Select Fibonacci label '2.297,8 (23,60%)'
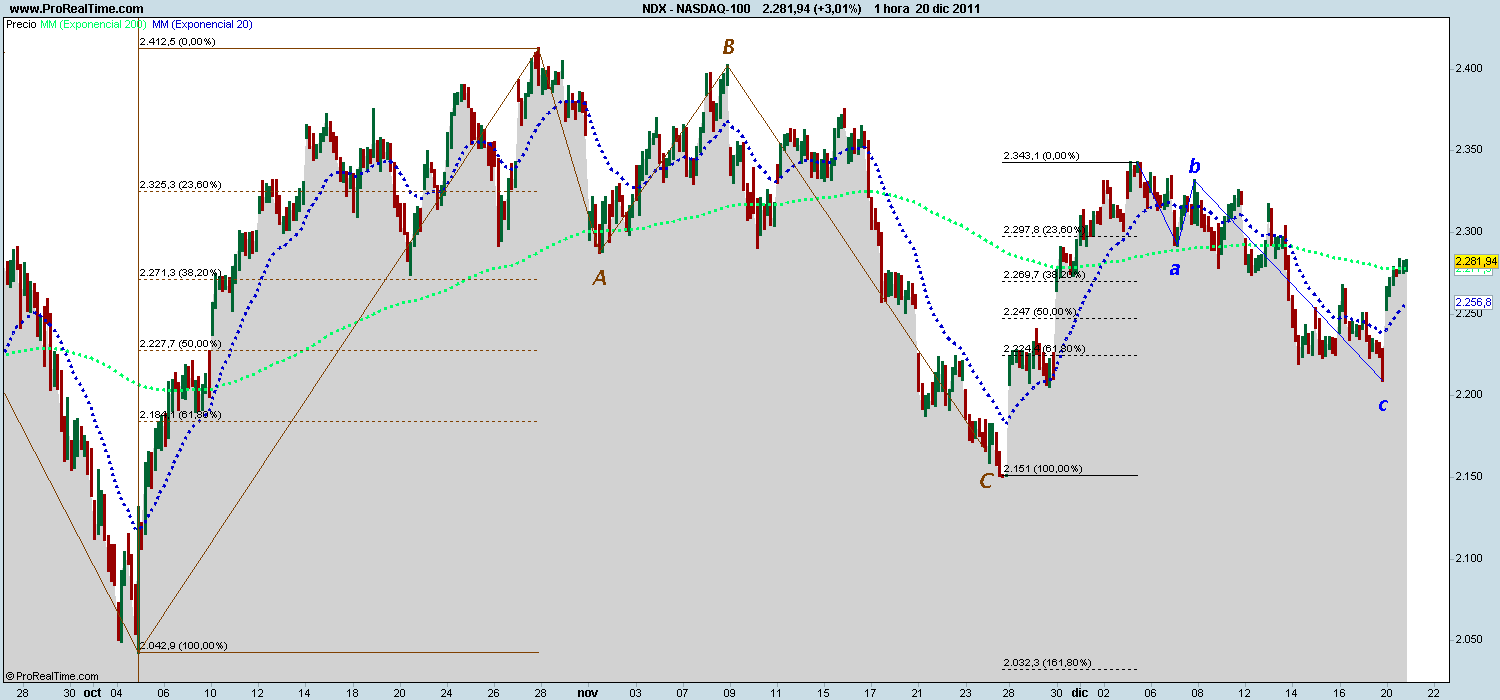Image resolution: width=1500 pixels, height=700 pixels. 1045,229
